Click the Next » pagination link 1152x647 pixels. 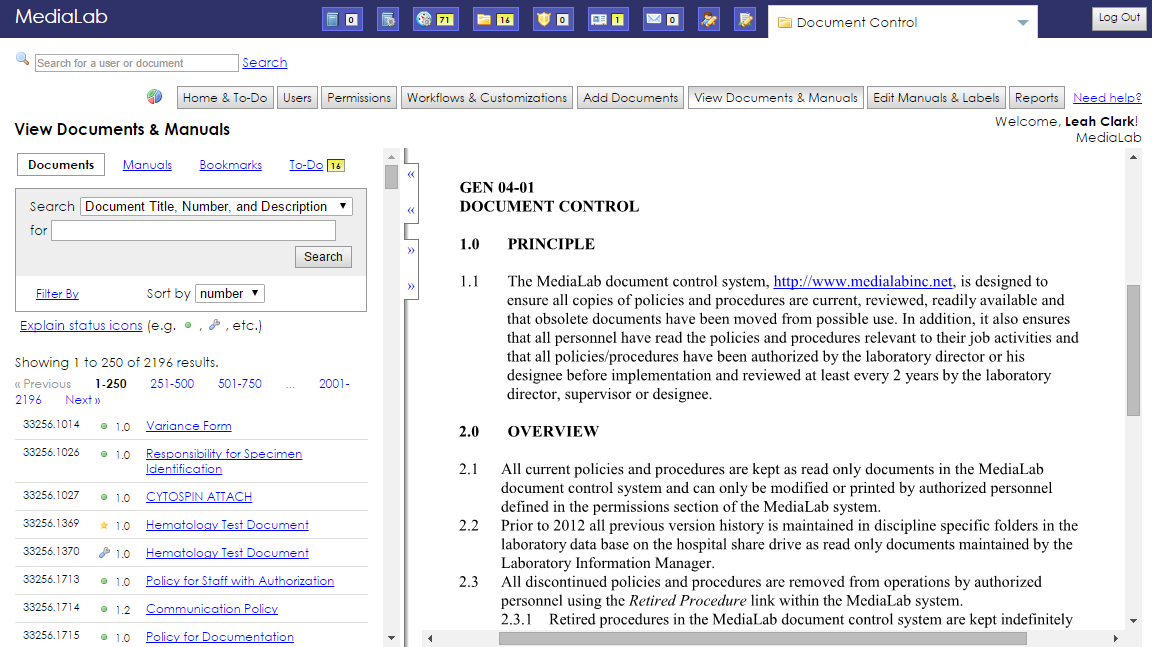coord(82,400)
